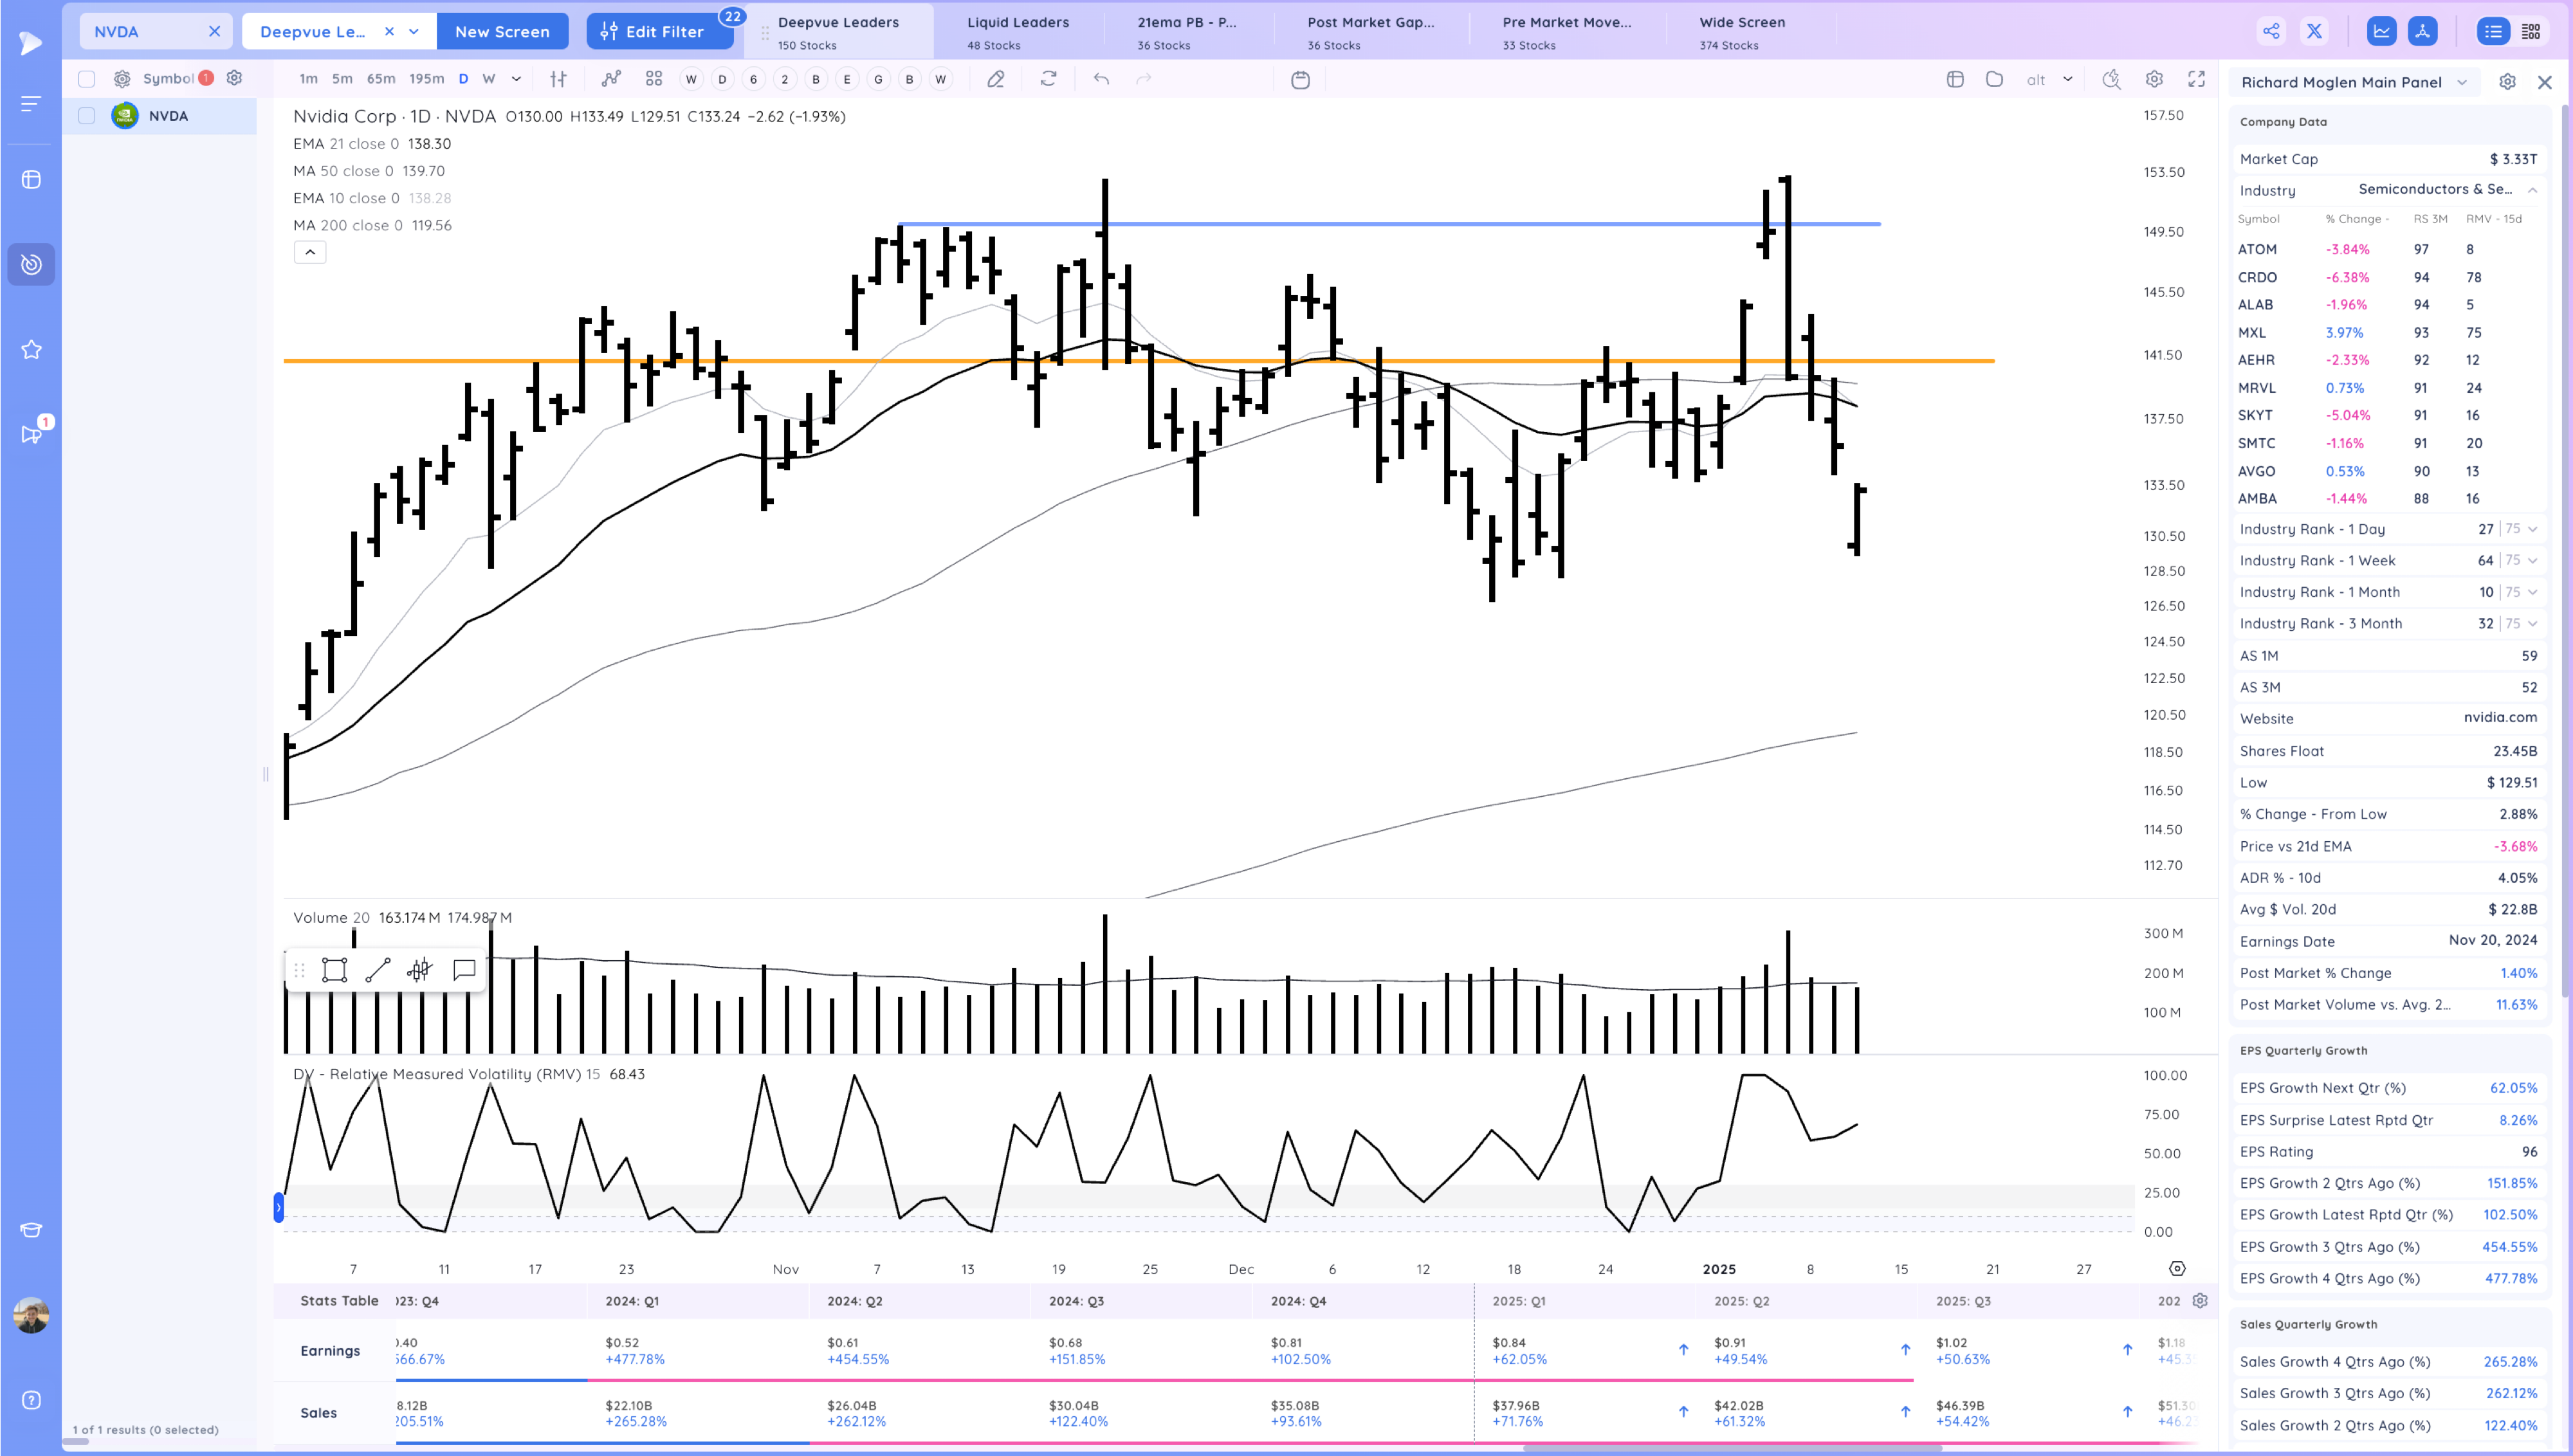Open the screener radar icon in sidebar
Viewport: 2573px width, 1456px height.
tap(31, 264)
